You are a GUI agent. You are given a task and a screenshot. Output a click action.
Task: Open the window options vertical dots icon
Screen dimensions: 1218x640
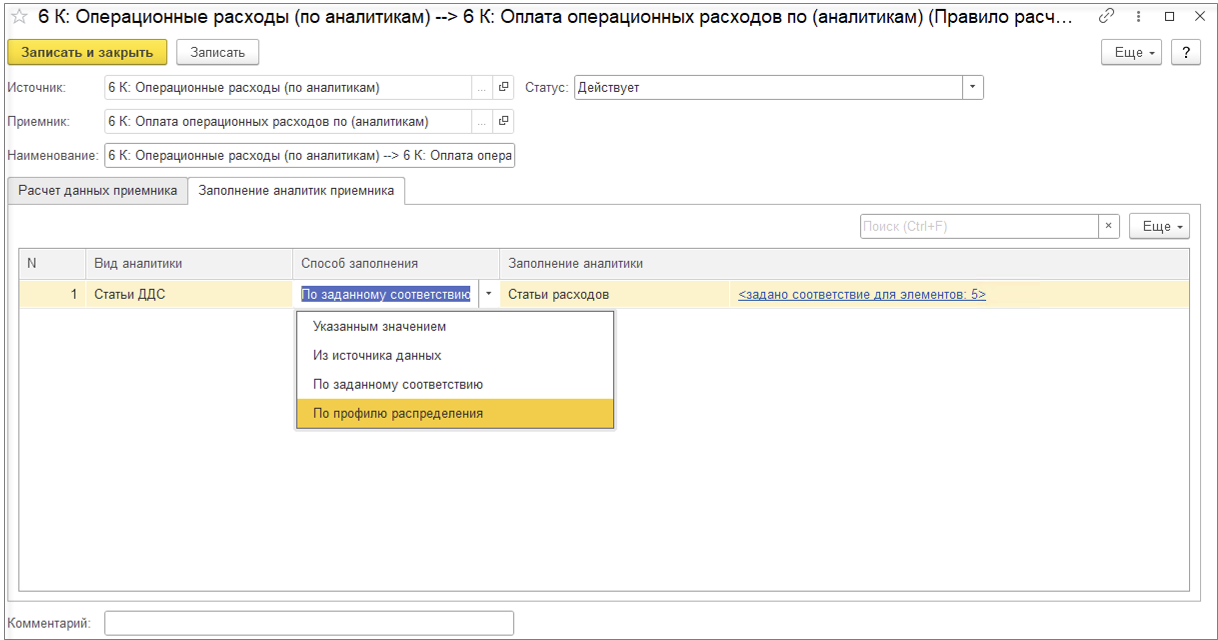[x=1138, y=17]
